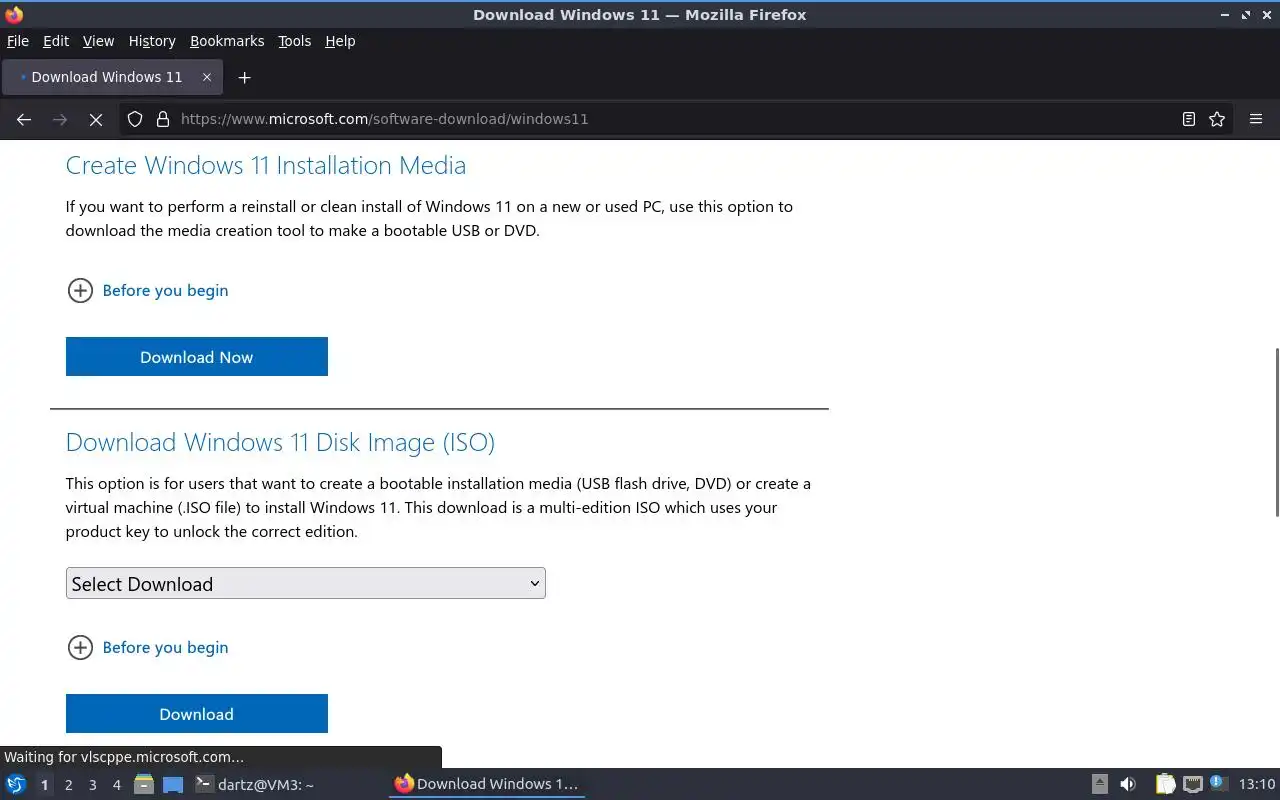Click the network connection tray icon
The width and height of the screenshot is (1280, 800).
1192,784
